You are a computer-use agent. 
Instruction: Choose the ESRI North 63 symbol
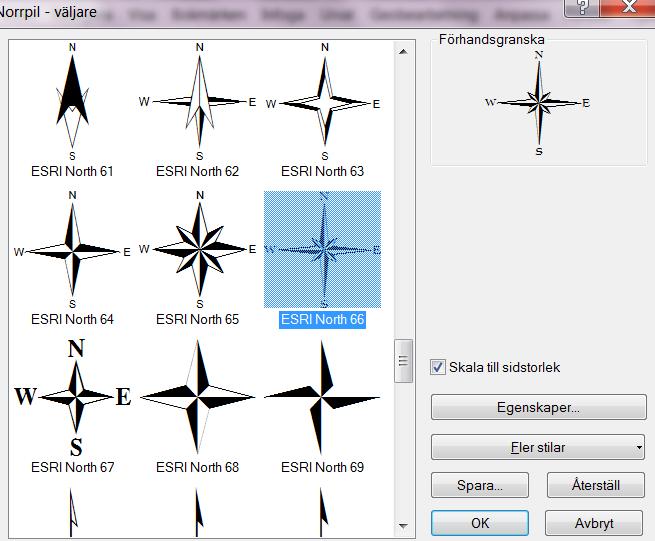[322, 102]
